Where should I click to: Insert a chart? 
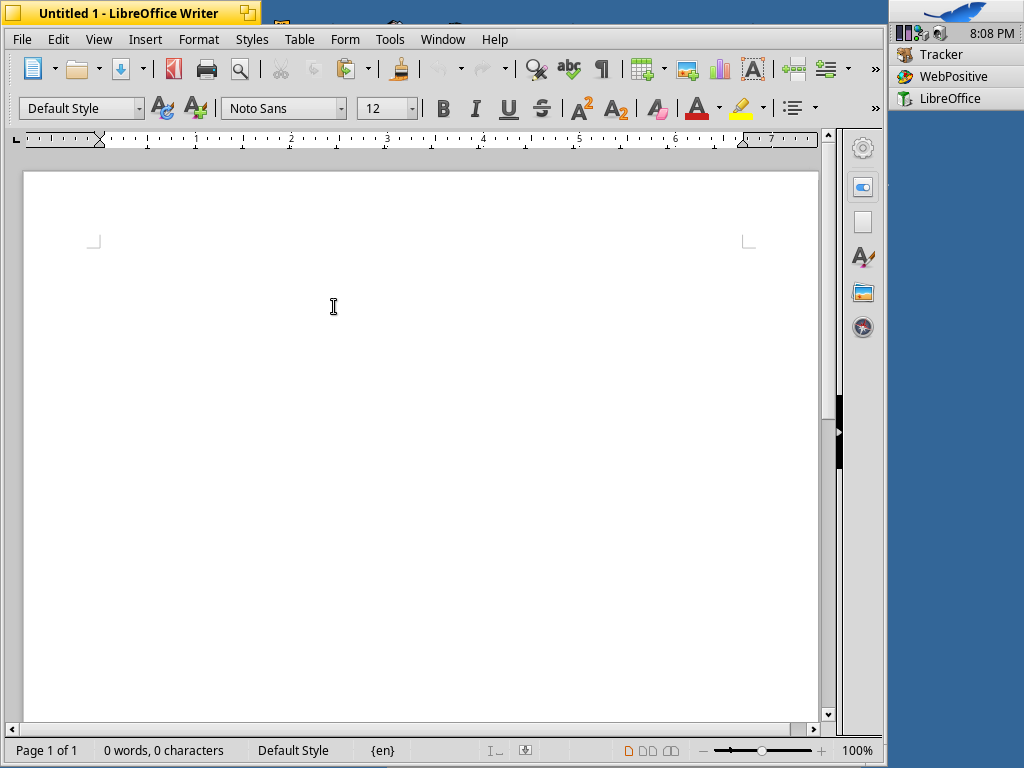[x=719, y=69]
